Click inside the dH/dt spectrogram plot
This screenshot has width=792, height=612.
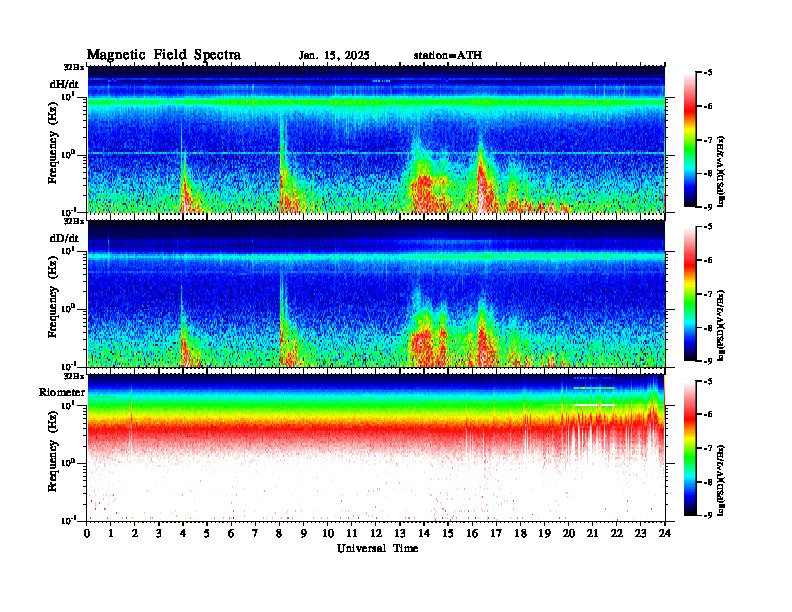[x=376, y=139]
